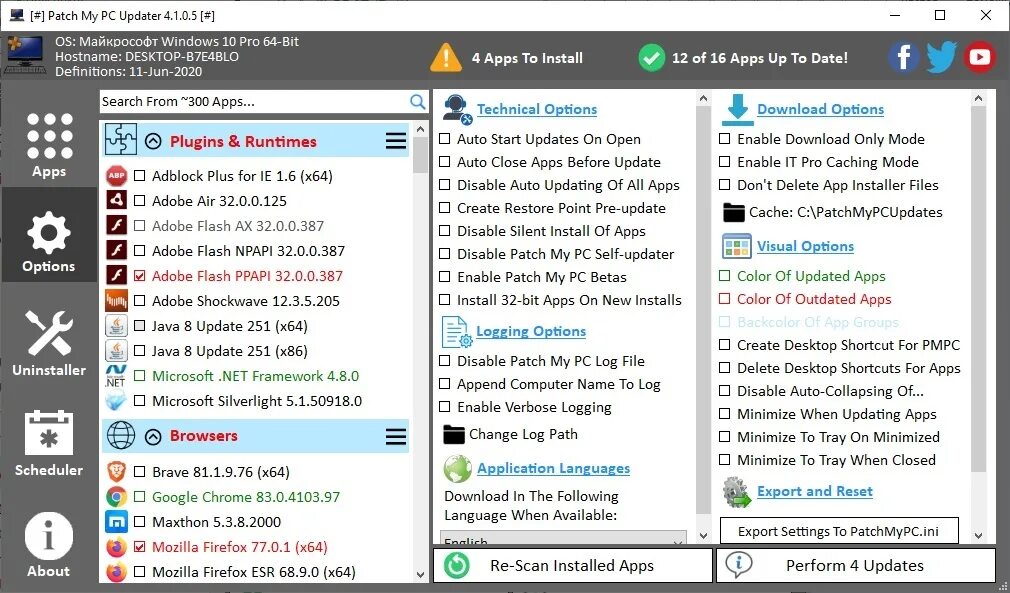Image resolution: width=1010 pixels, height=593 pixels.
Task: Click the Java 8 Update 251 (x64) icon
Action: pyautogui.click(x=117, y=326)
